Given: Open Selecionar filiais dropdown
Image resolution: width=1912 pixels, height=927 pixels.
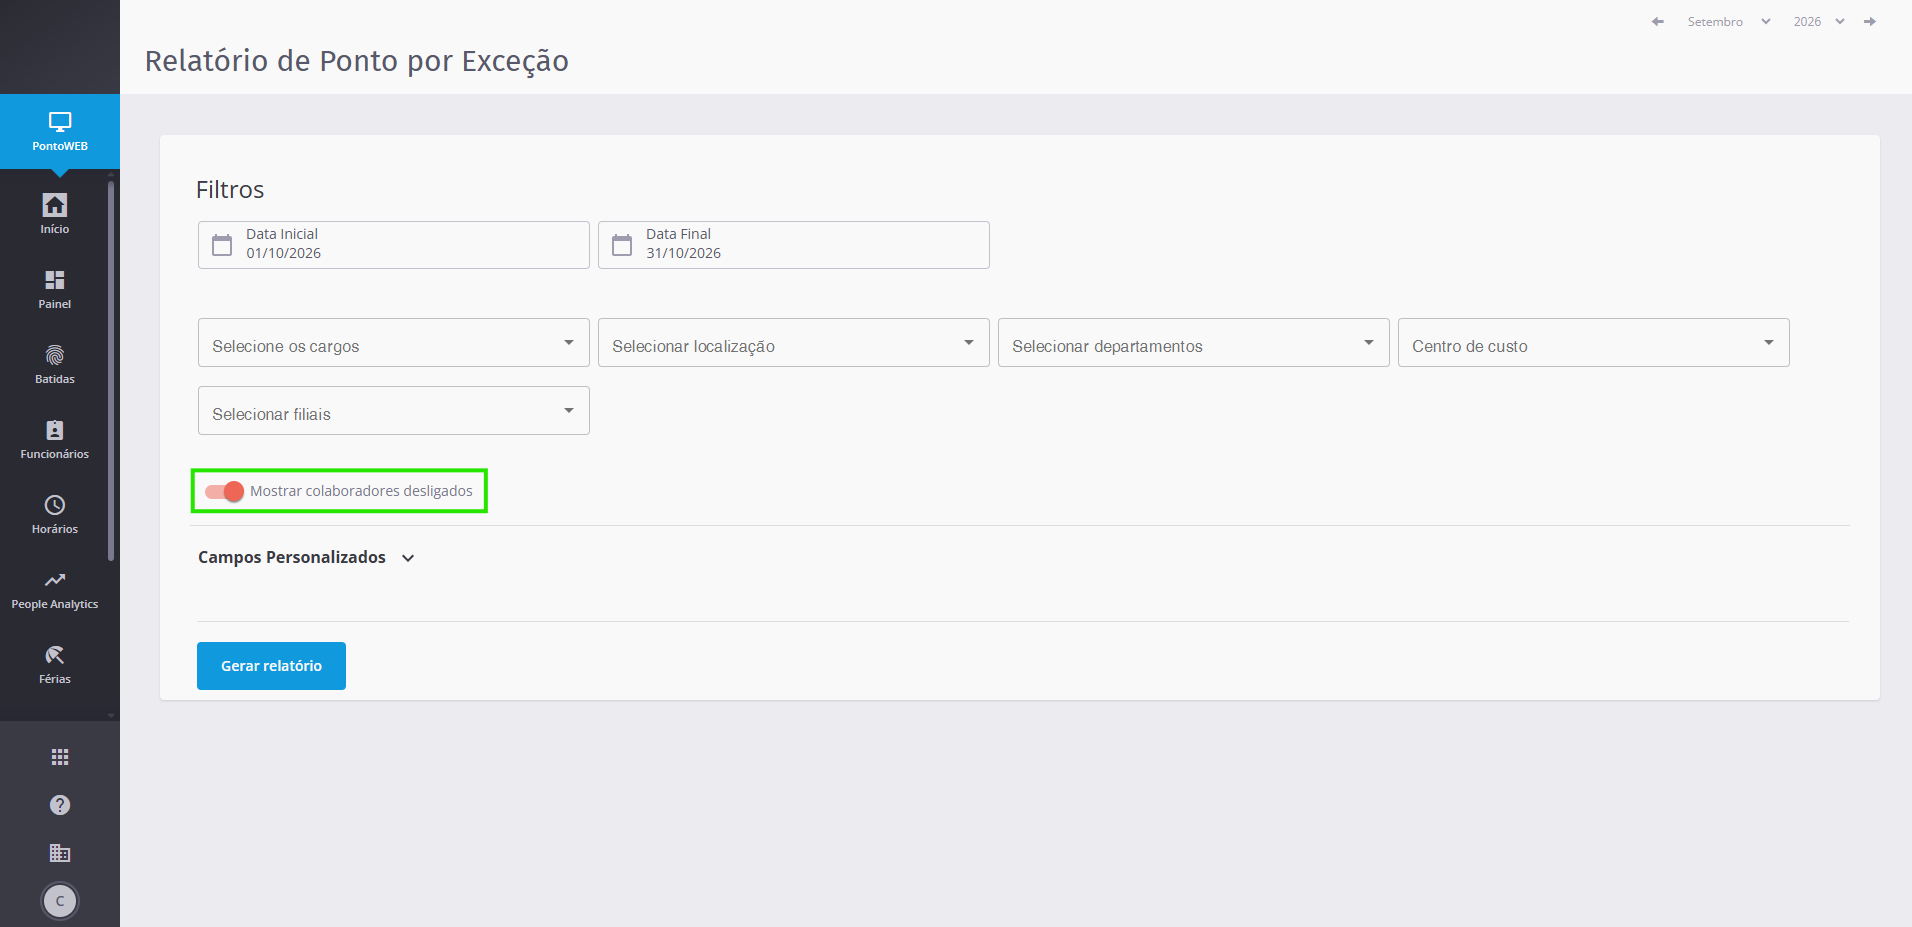Looking at the screenshot, I should tap(394, 411).
